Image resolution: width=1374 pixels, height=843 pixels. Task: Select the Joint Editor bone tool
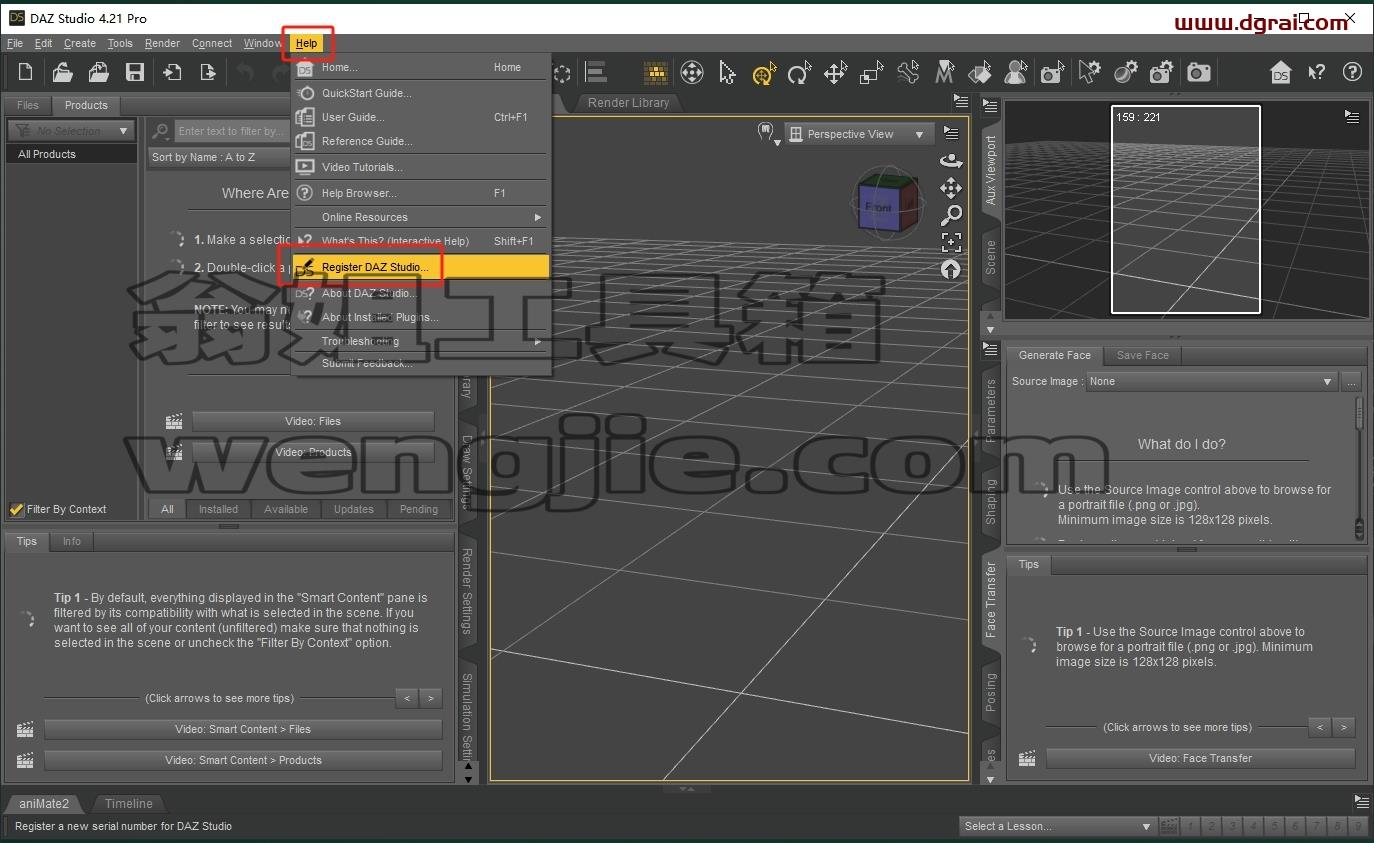(908, 73)
